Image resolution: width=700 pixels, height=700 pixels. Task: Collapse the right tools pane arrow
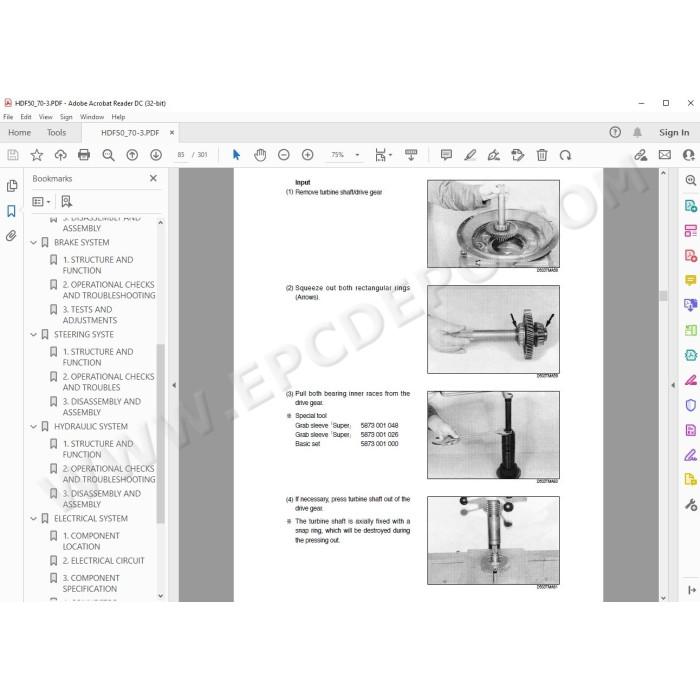(673, 385)
